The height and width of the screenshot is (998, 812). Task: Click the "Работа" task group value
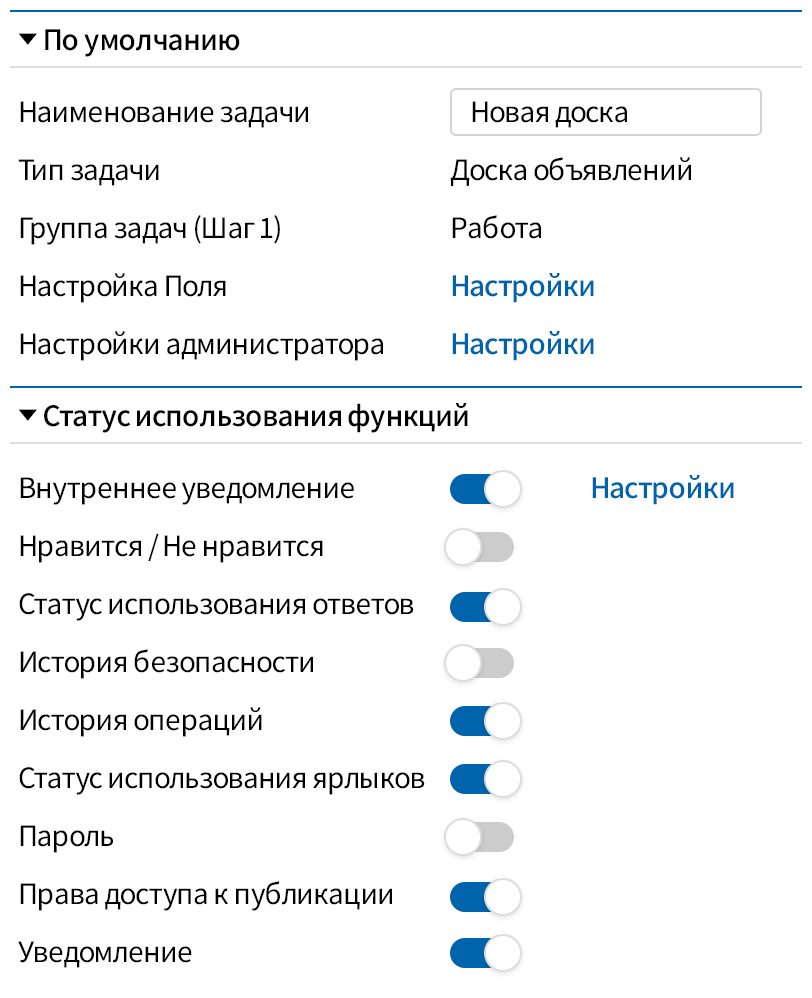click(x=496, y=229)
